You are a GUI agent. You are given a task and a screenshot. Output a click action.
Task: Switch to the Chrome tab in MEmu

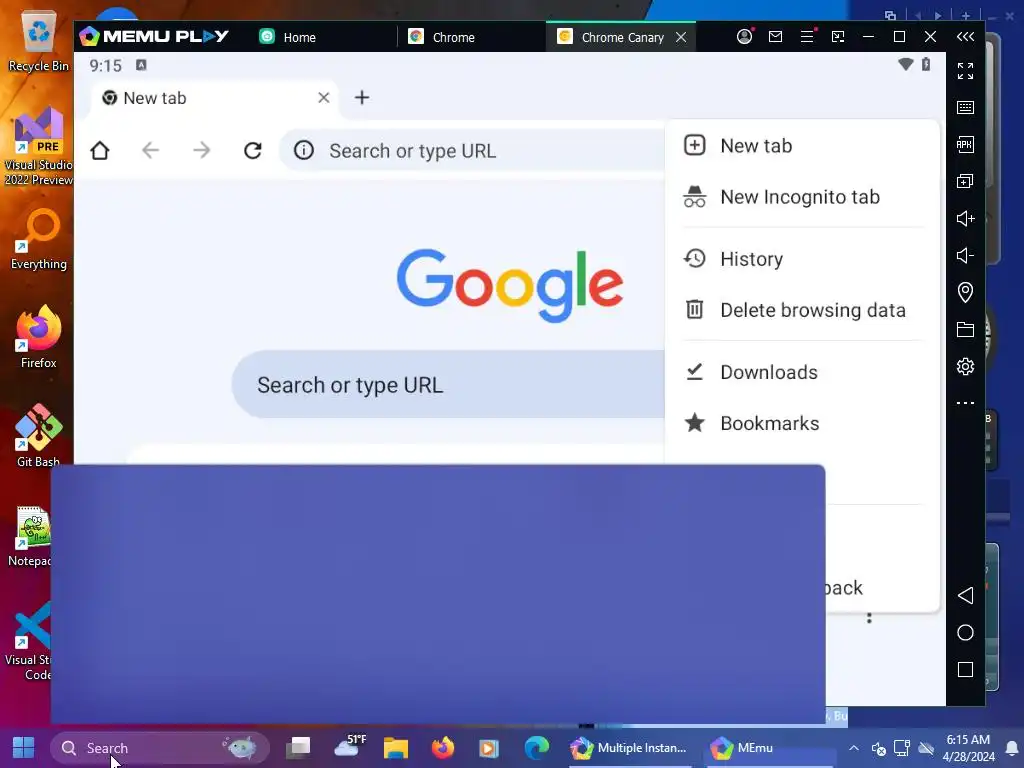[441, 37]
